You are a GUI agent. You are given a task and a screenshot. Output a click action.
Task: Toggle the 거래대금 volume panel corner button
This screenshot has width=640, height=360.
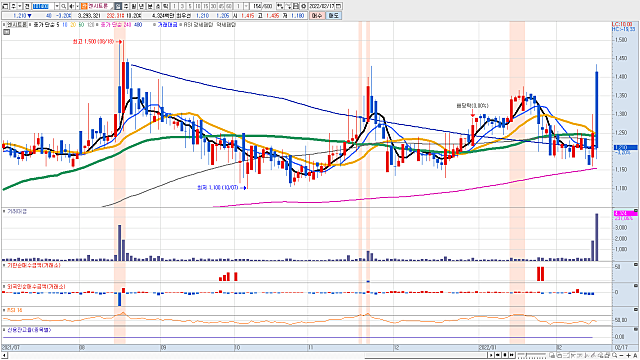pyautogui.click(x=636, y=211)
